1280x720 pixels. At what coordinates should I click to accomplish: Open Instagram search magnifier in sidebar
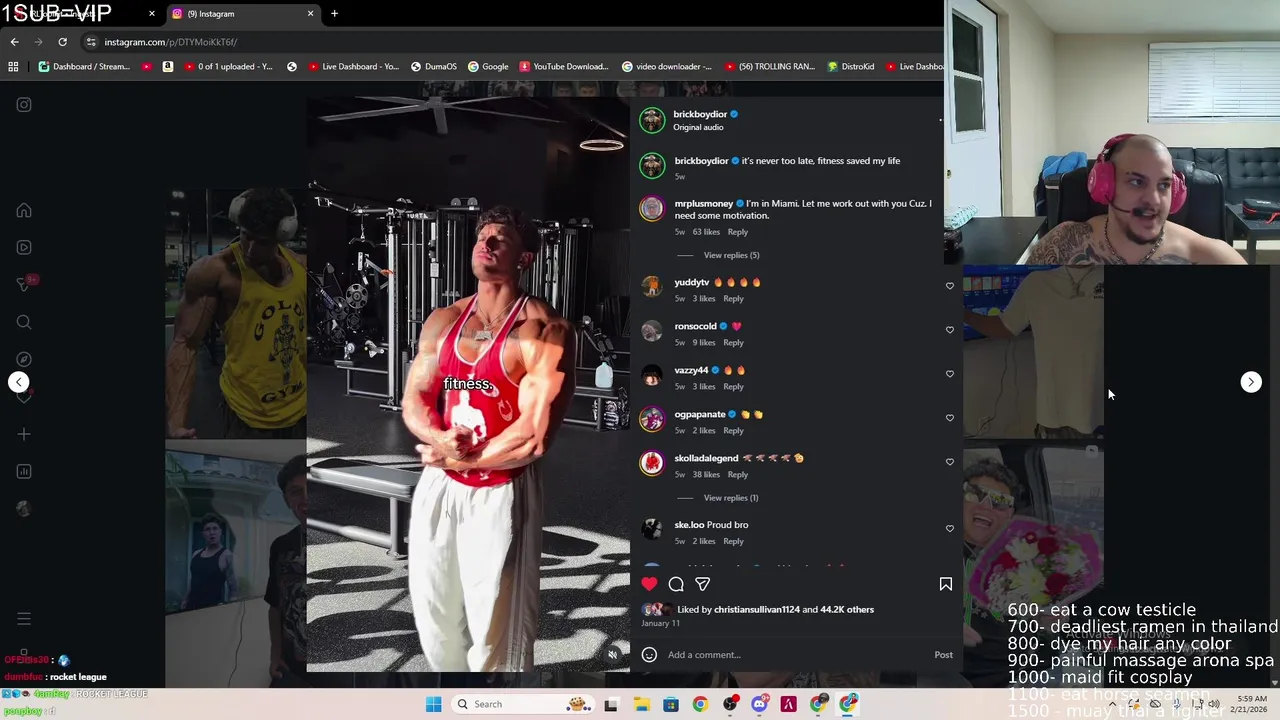24,322
